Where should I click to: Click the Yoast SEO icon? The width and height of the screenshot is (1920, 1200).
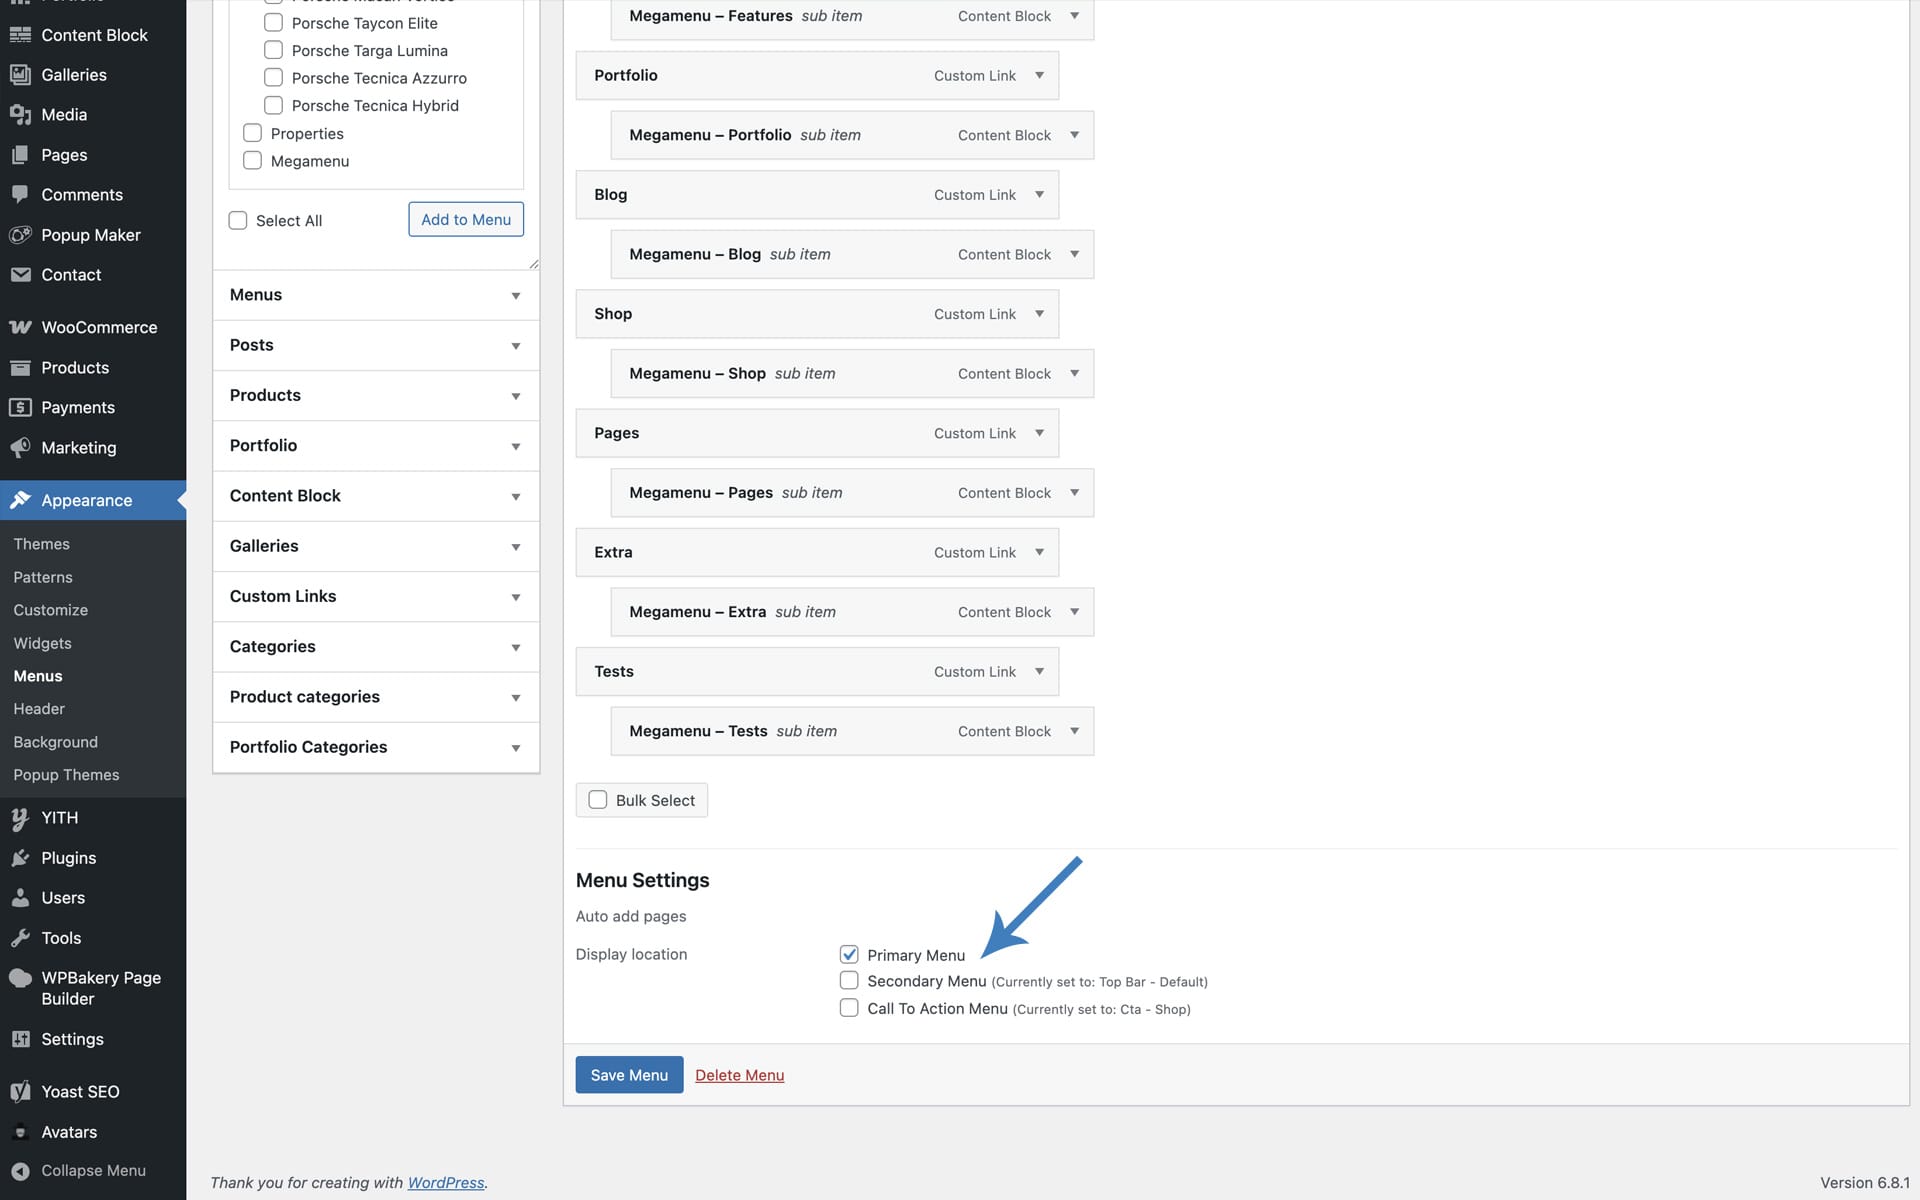coord(20,1092)
